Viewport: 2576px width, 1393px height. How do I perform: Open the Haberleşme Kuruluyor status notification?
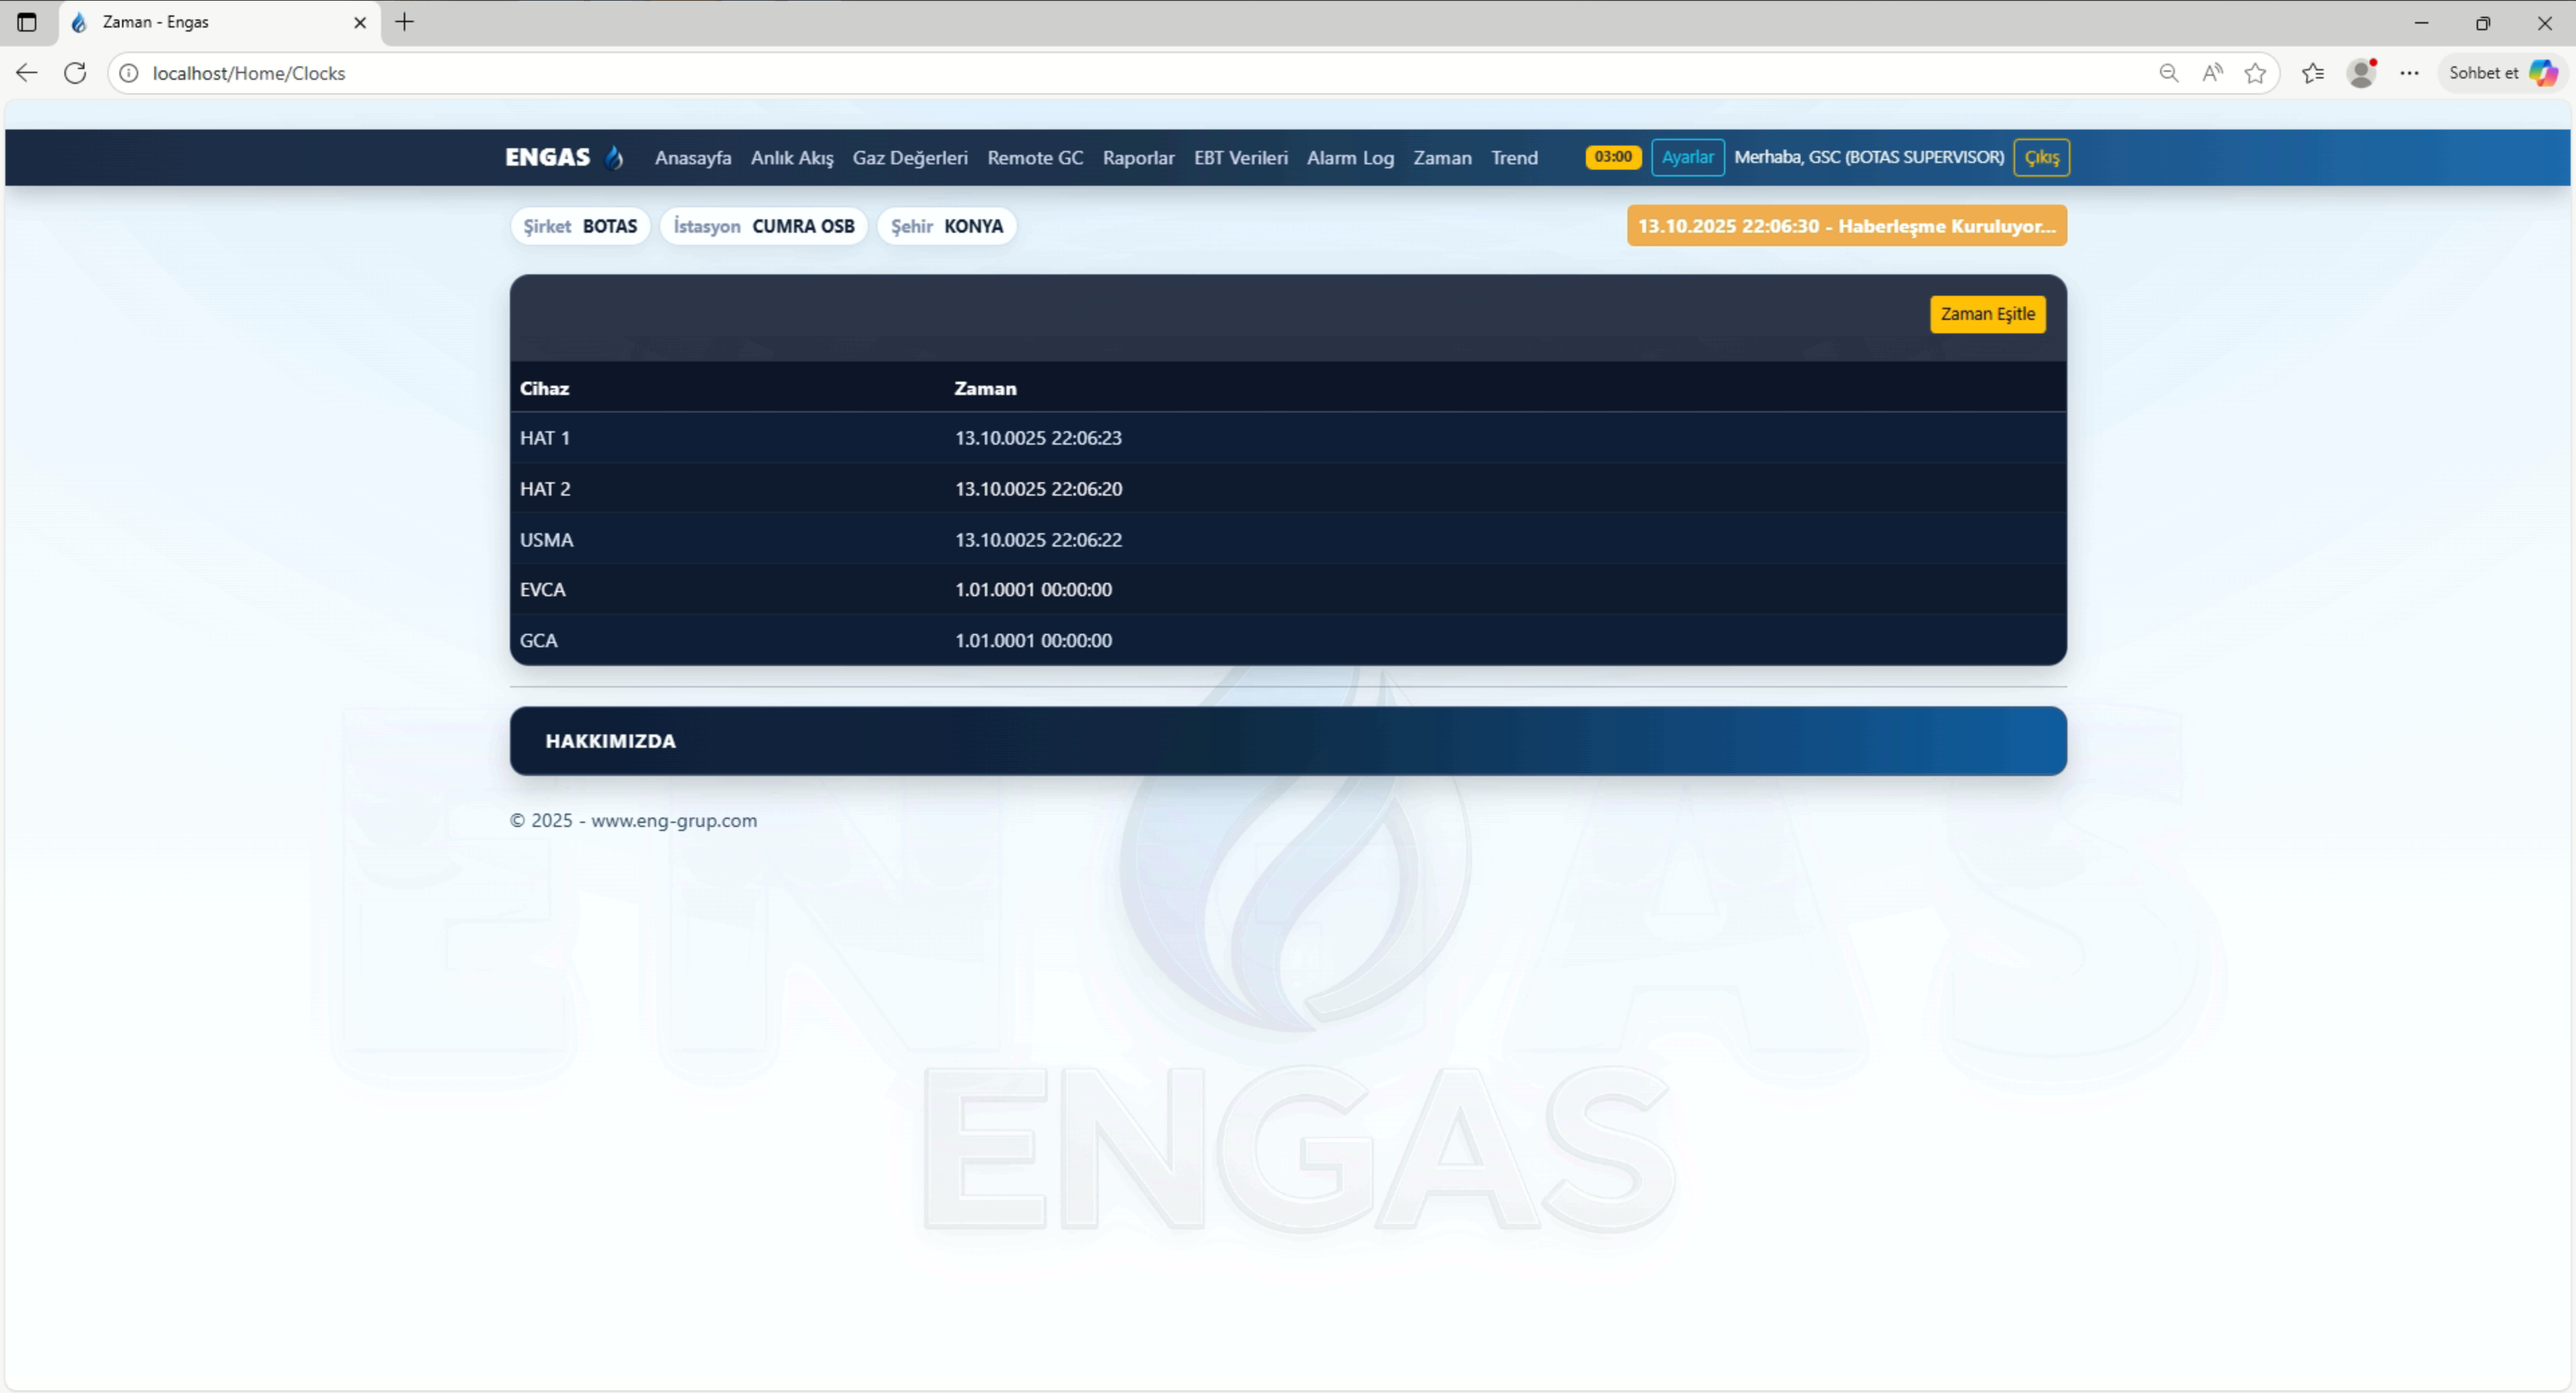[x=1845, y=225]
